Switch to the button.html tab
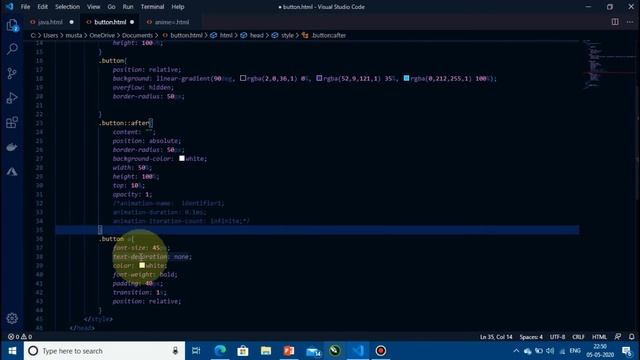 pos(110,22)
